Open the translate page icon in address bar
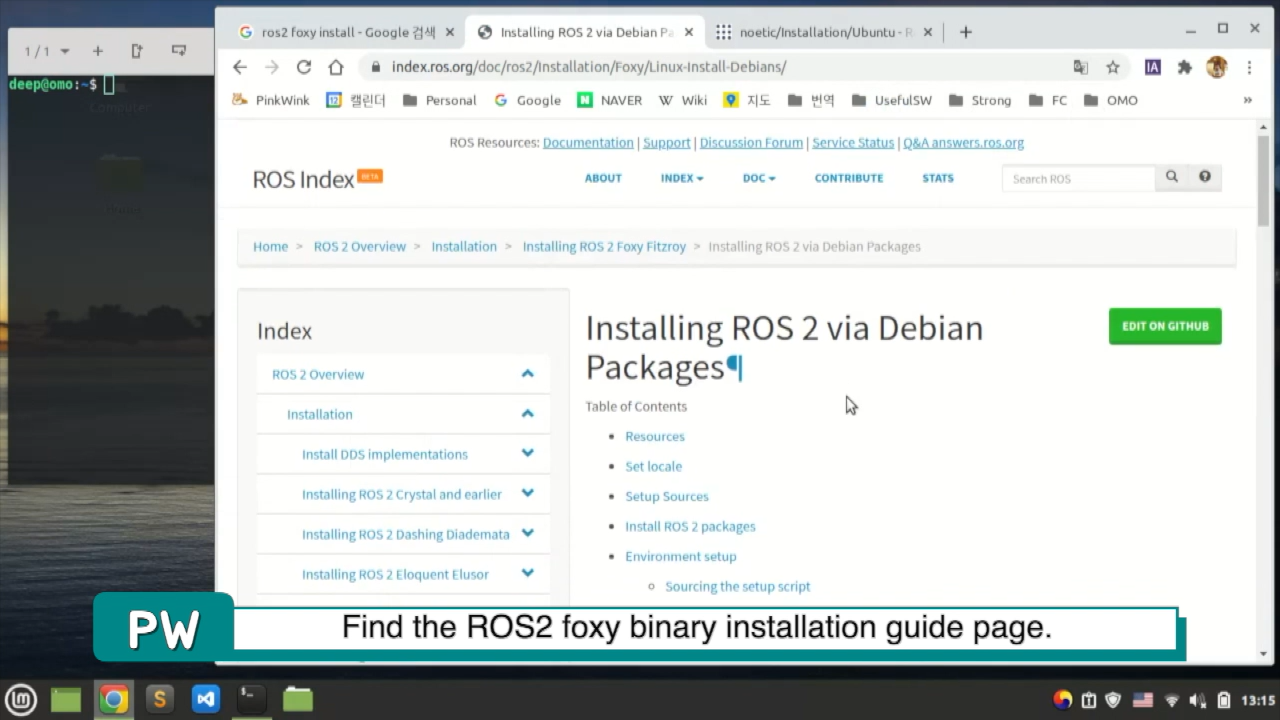The height and width of the screenshot is (720, 1280). (1081, 67)
